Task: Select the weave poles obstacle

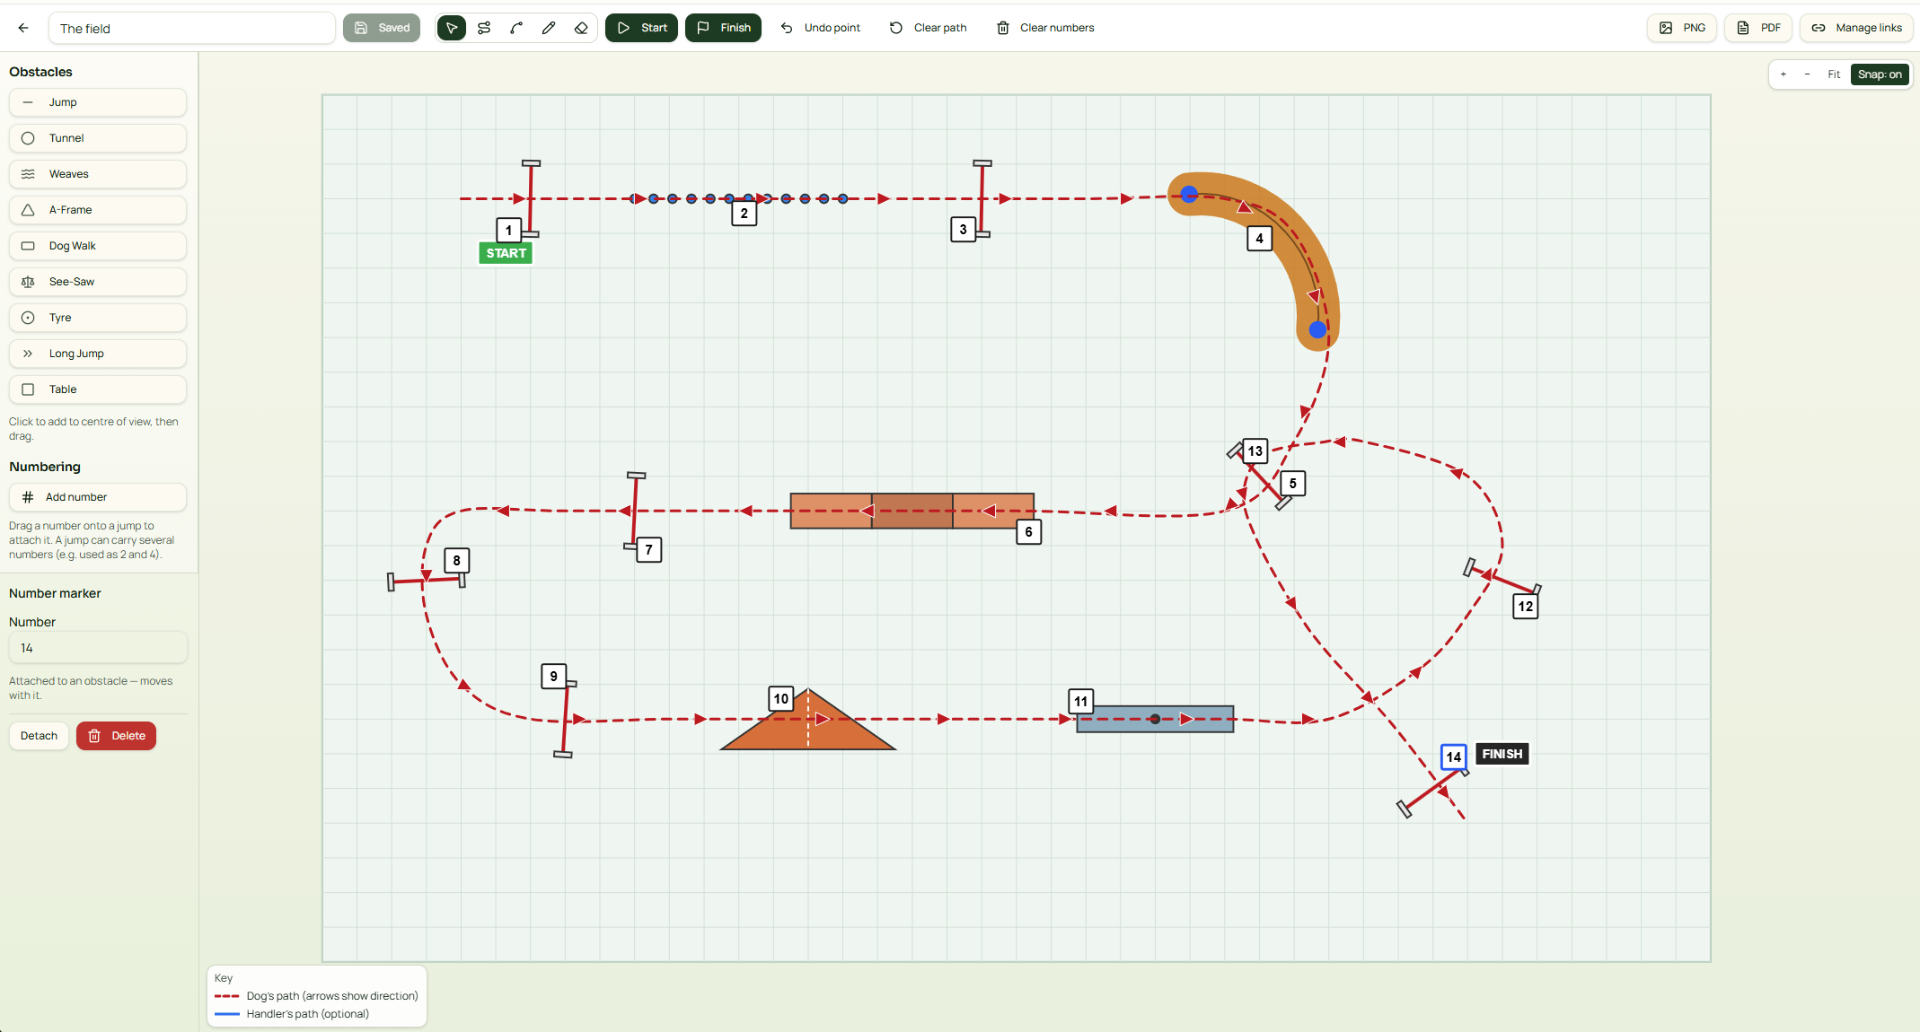Action: click(740, 198)
